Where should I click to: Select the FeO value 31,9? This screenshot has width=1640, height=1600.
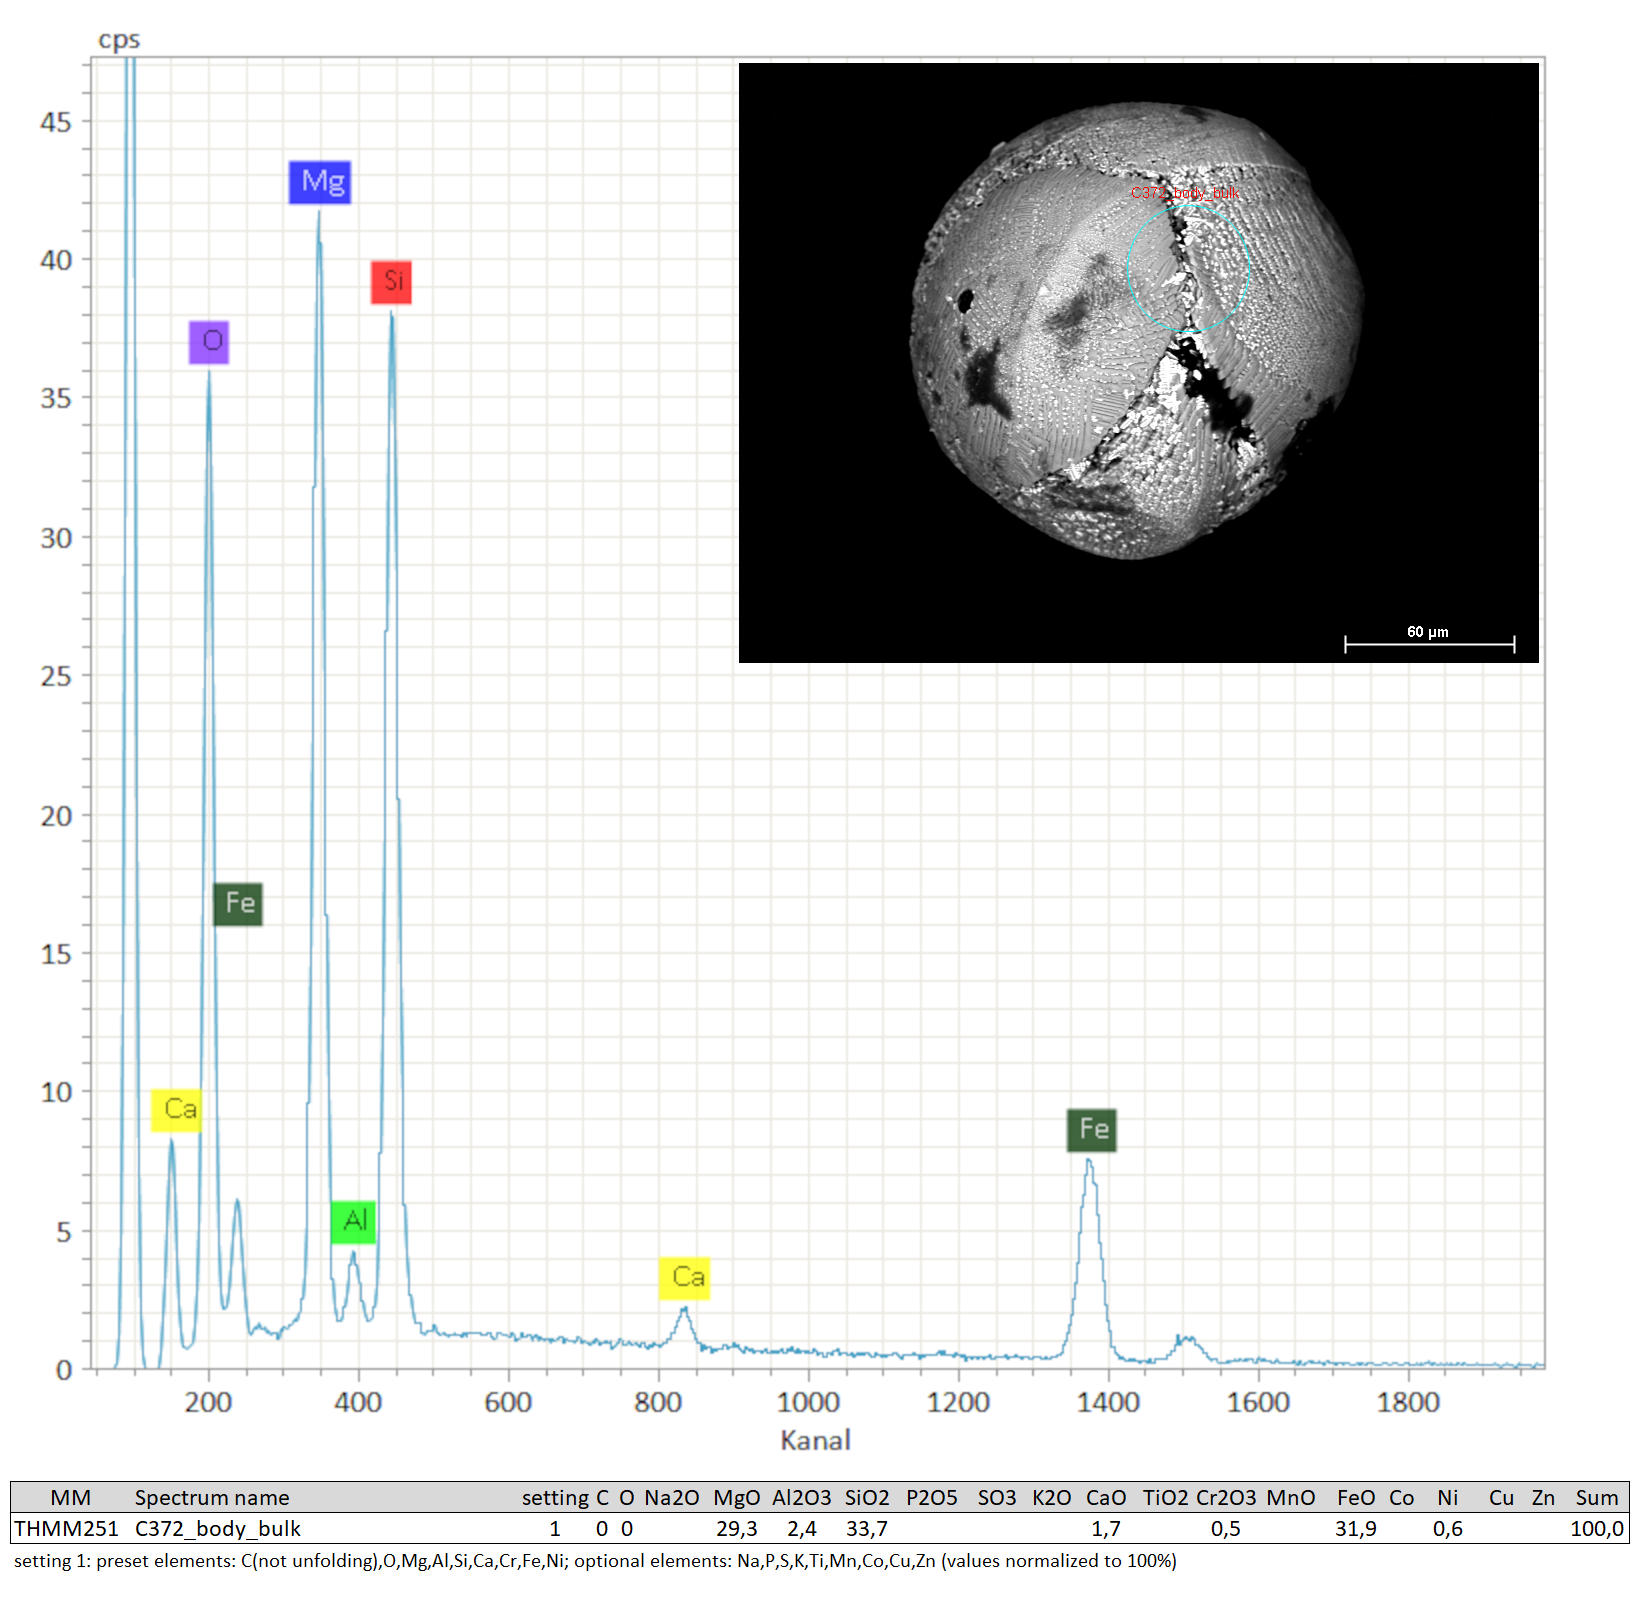pyautogui.click(x=1355, y=1529)
